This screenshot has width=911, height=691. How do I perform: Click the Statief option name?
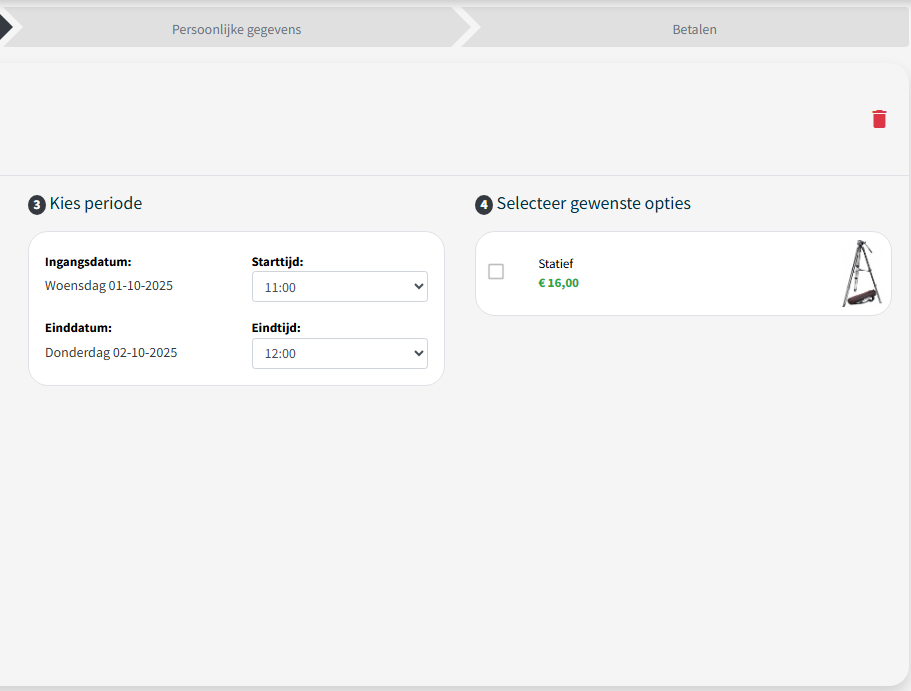556,264
